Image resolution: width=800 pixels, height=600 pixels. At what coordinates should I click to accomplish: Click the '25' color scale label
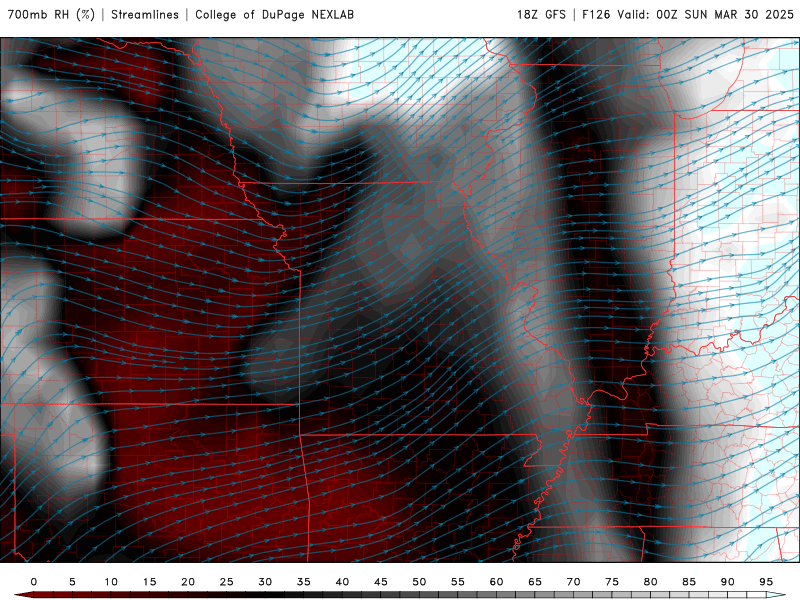[227, 582]
